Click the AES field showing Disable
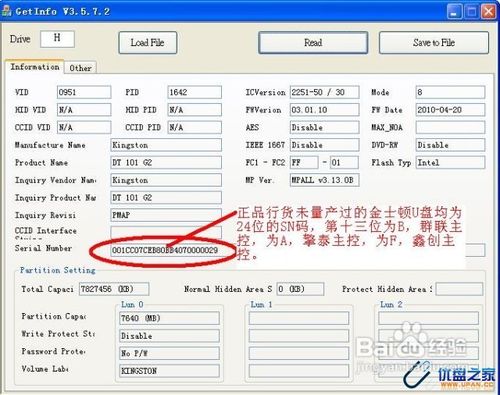This screenshot has height=395, width=500. coord(325,127)
